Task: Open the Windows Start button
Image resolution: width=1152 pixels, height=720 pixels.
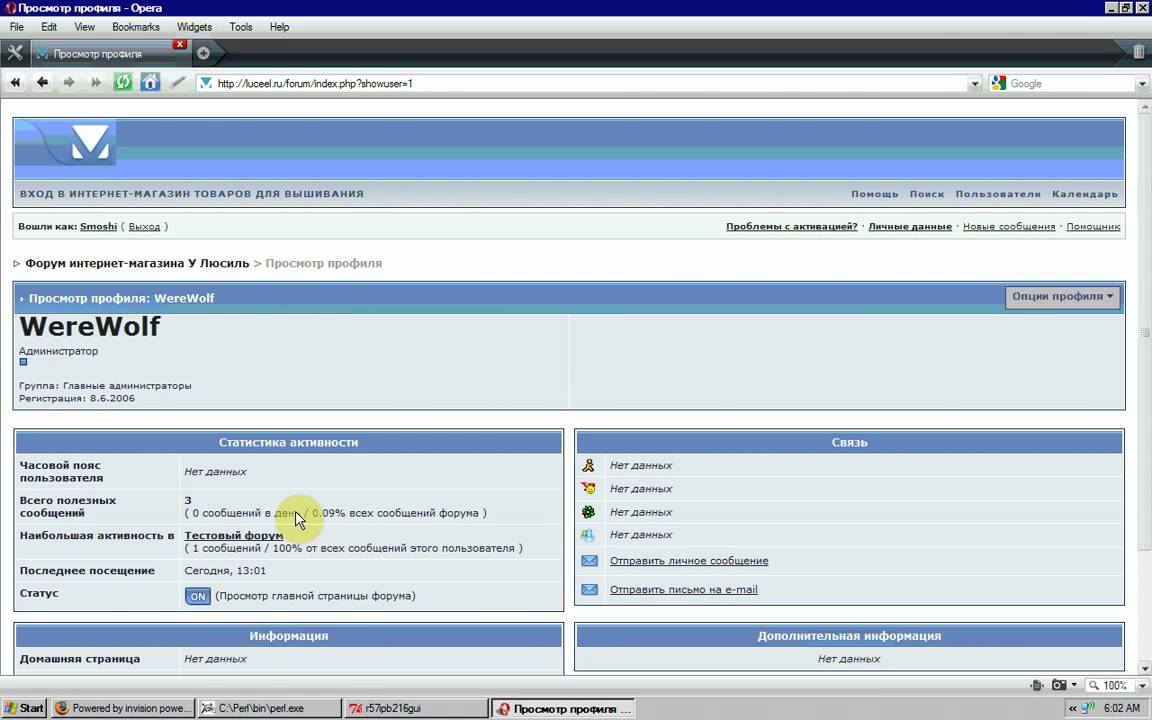Action: [24, 708]
